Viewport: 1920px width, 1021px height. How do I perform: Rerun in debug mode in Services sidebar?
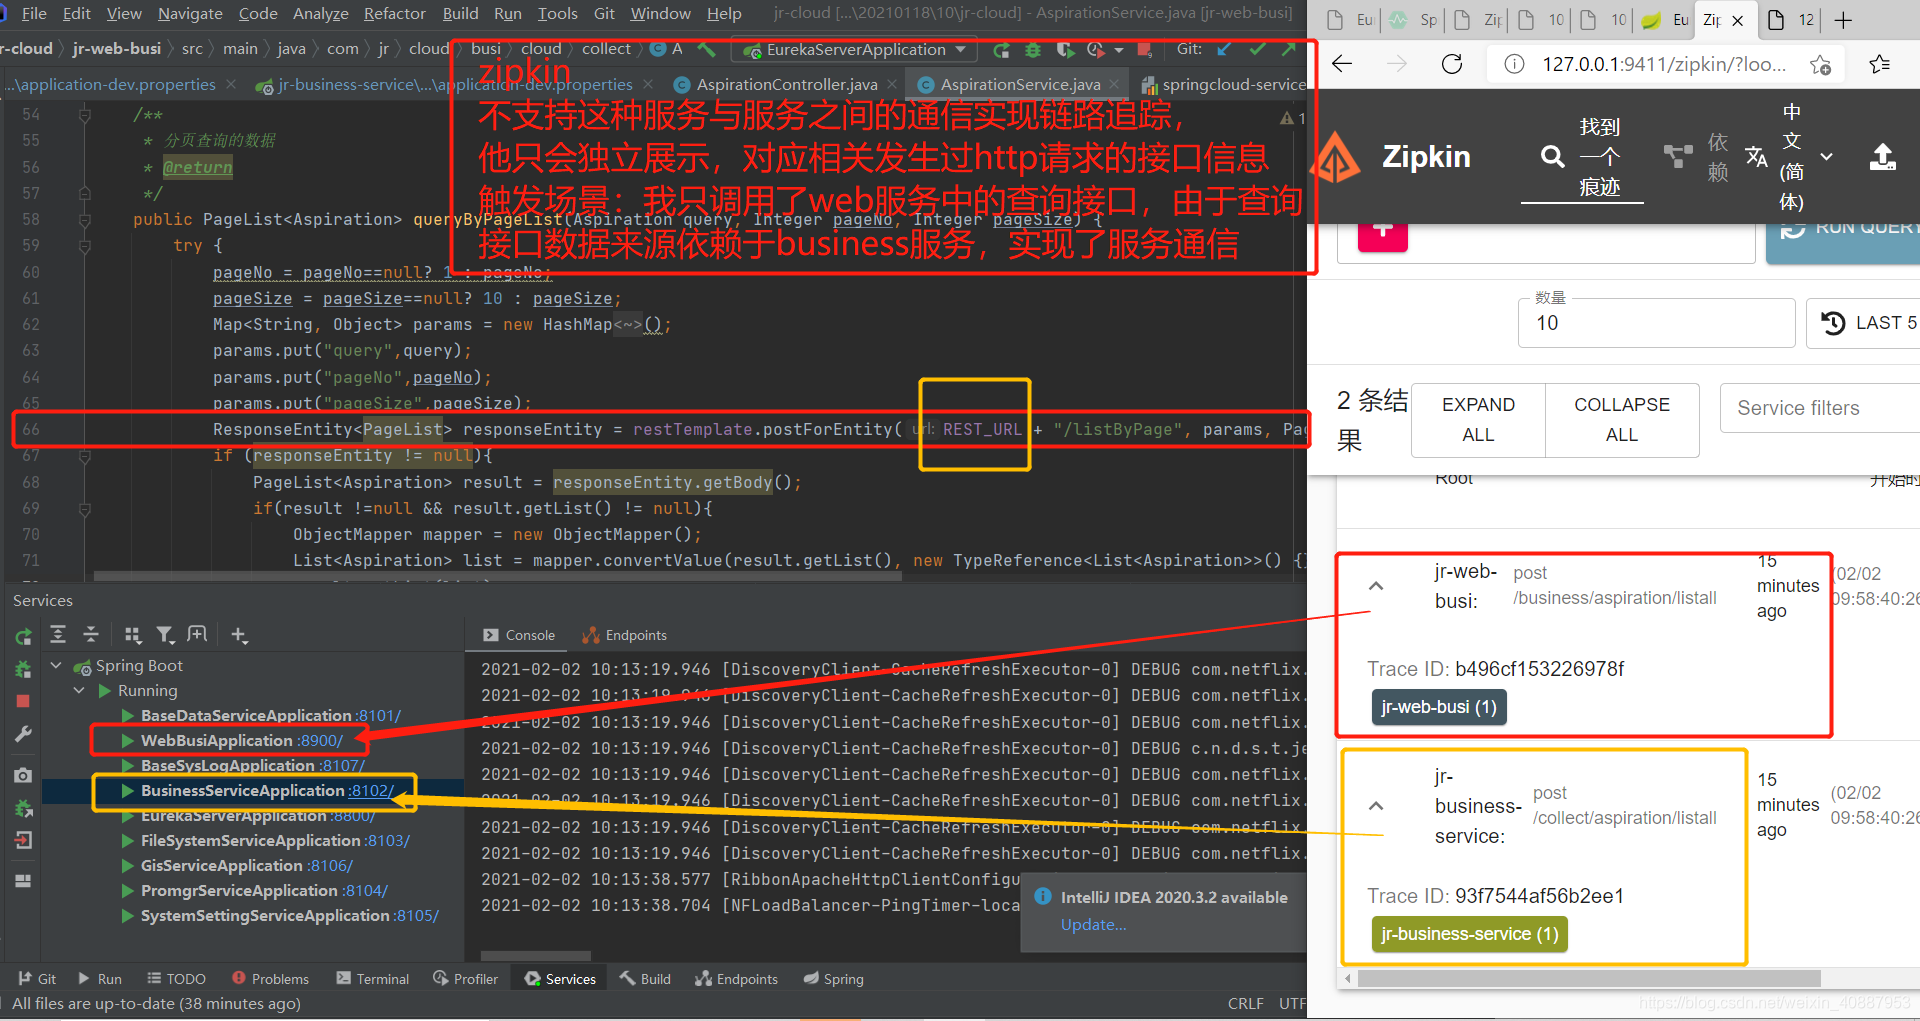pos(23,669)
